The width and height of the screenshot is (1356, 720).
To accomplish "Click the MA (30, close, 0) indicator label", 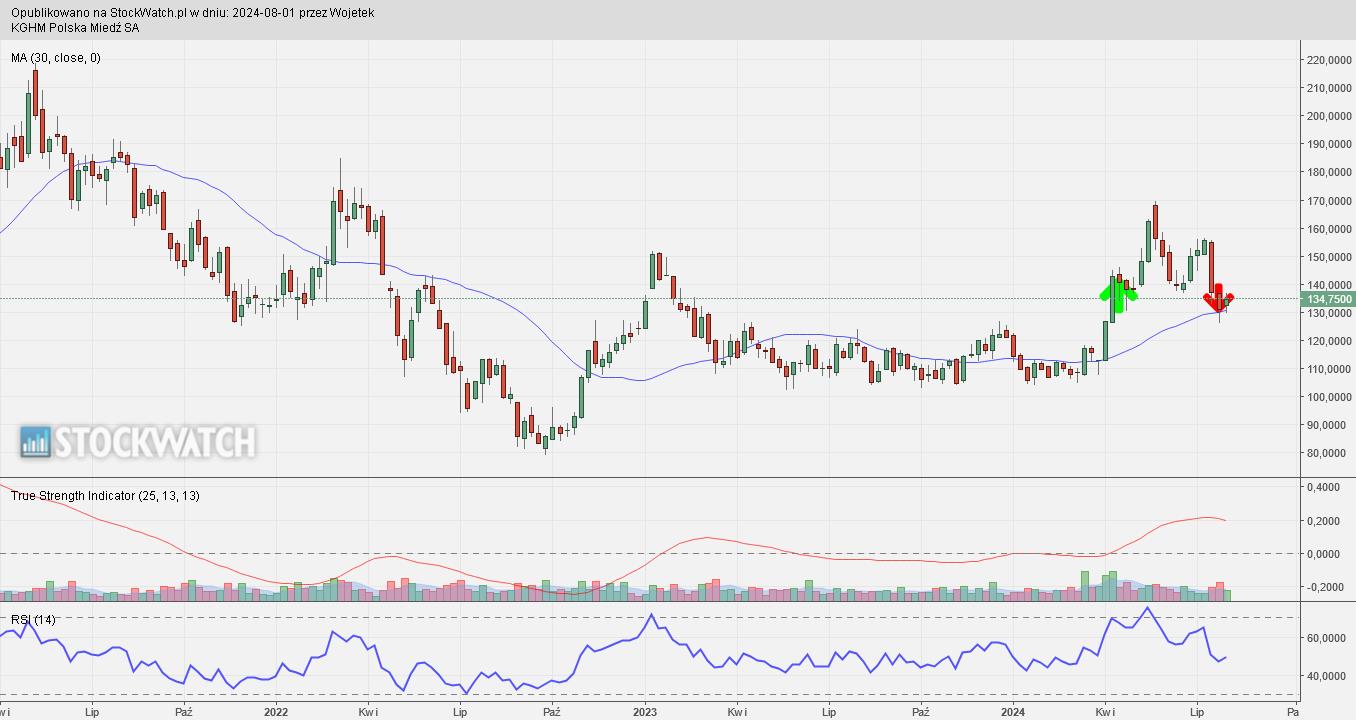I will tap(56, 58).
